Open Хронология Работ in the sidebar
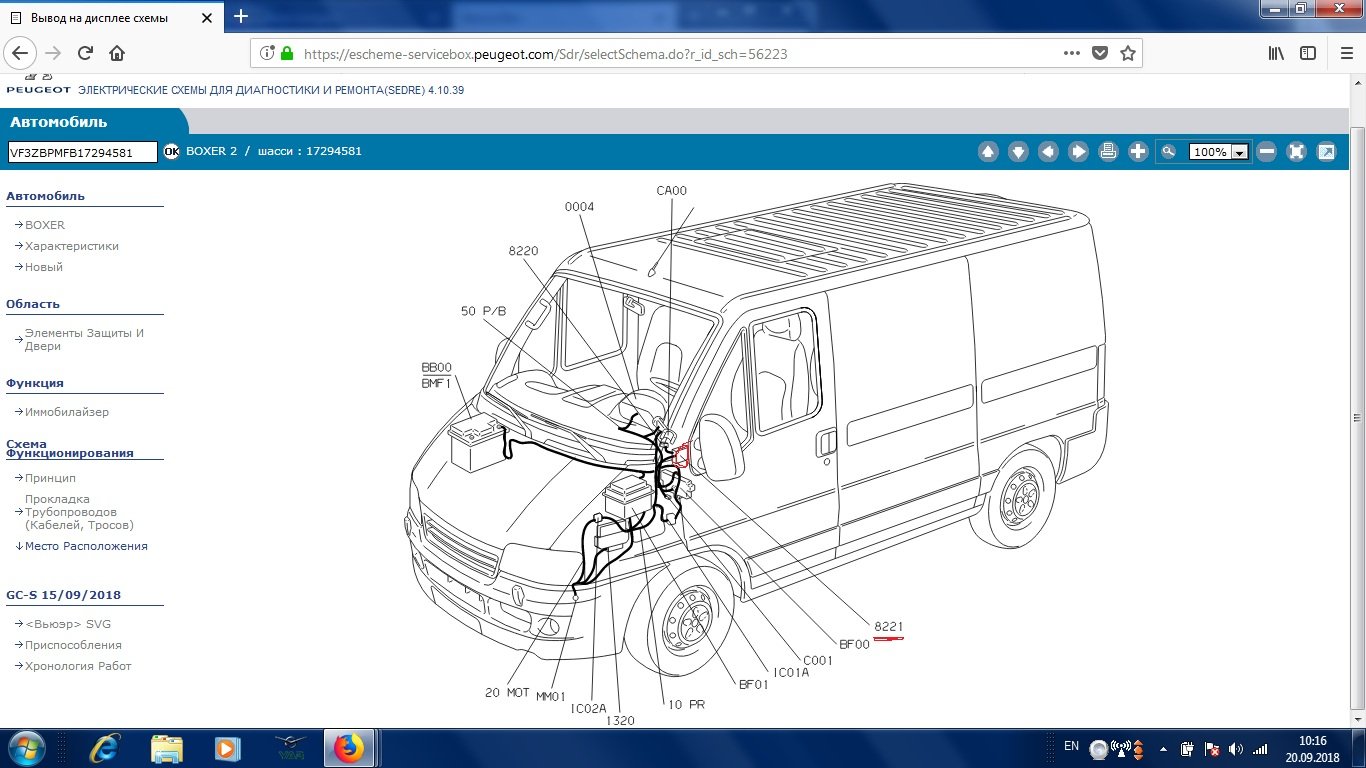 (78, 666)
